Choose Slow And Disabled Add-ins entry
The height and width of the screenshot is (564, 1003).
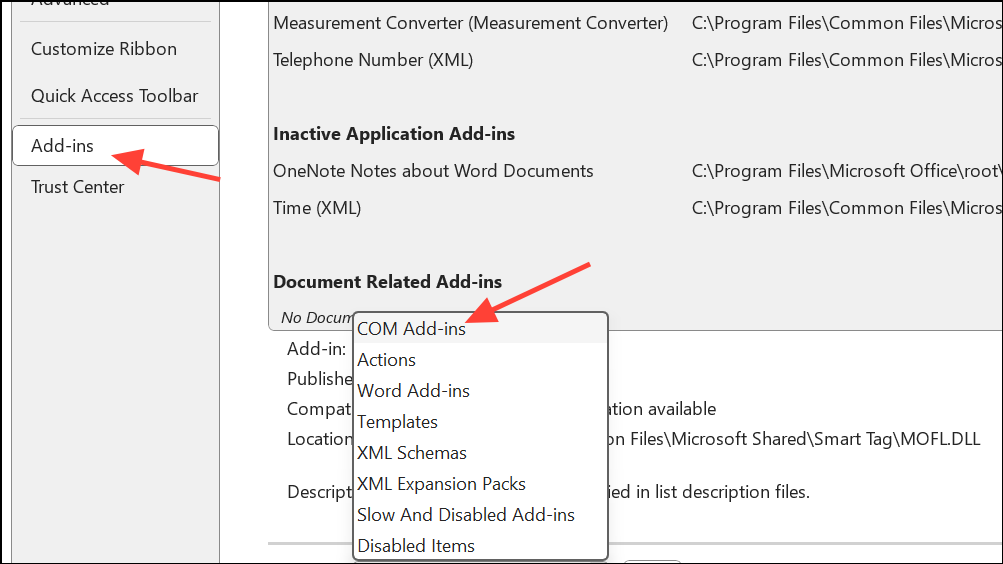[x=465, y=515]
